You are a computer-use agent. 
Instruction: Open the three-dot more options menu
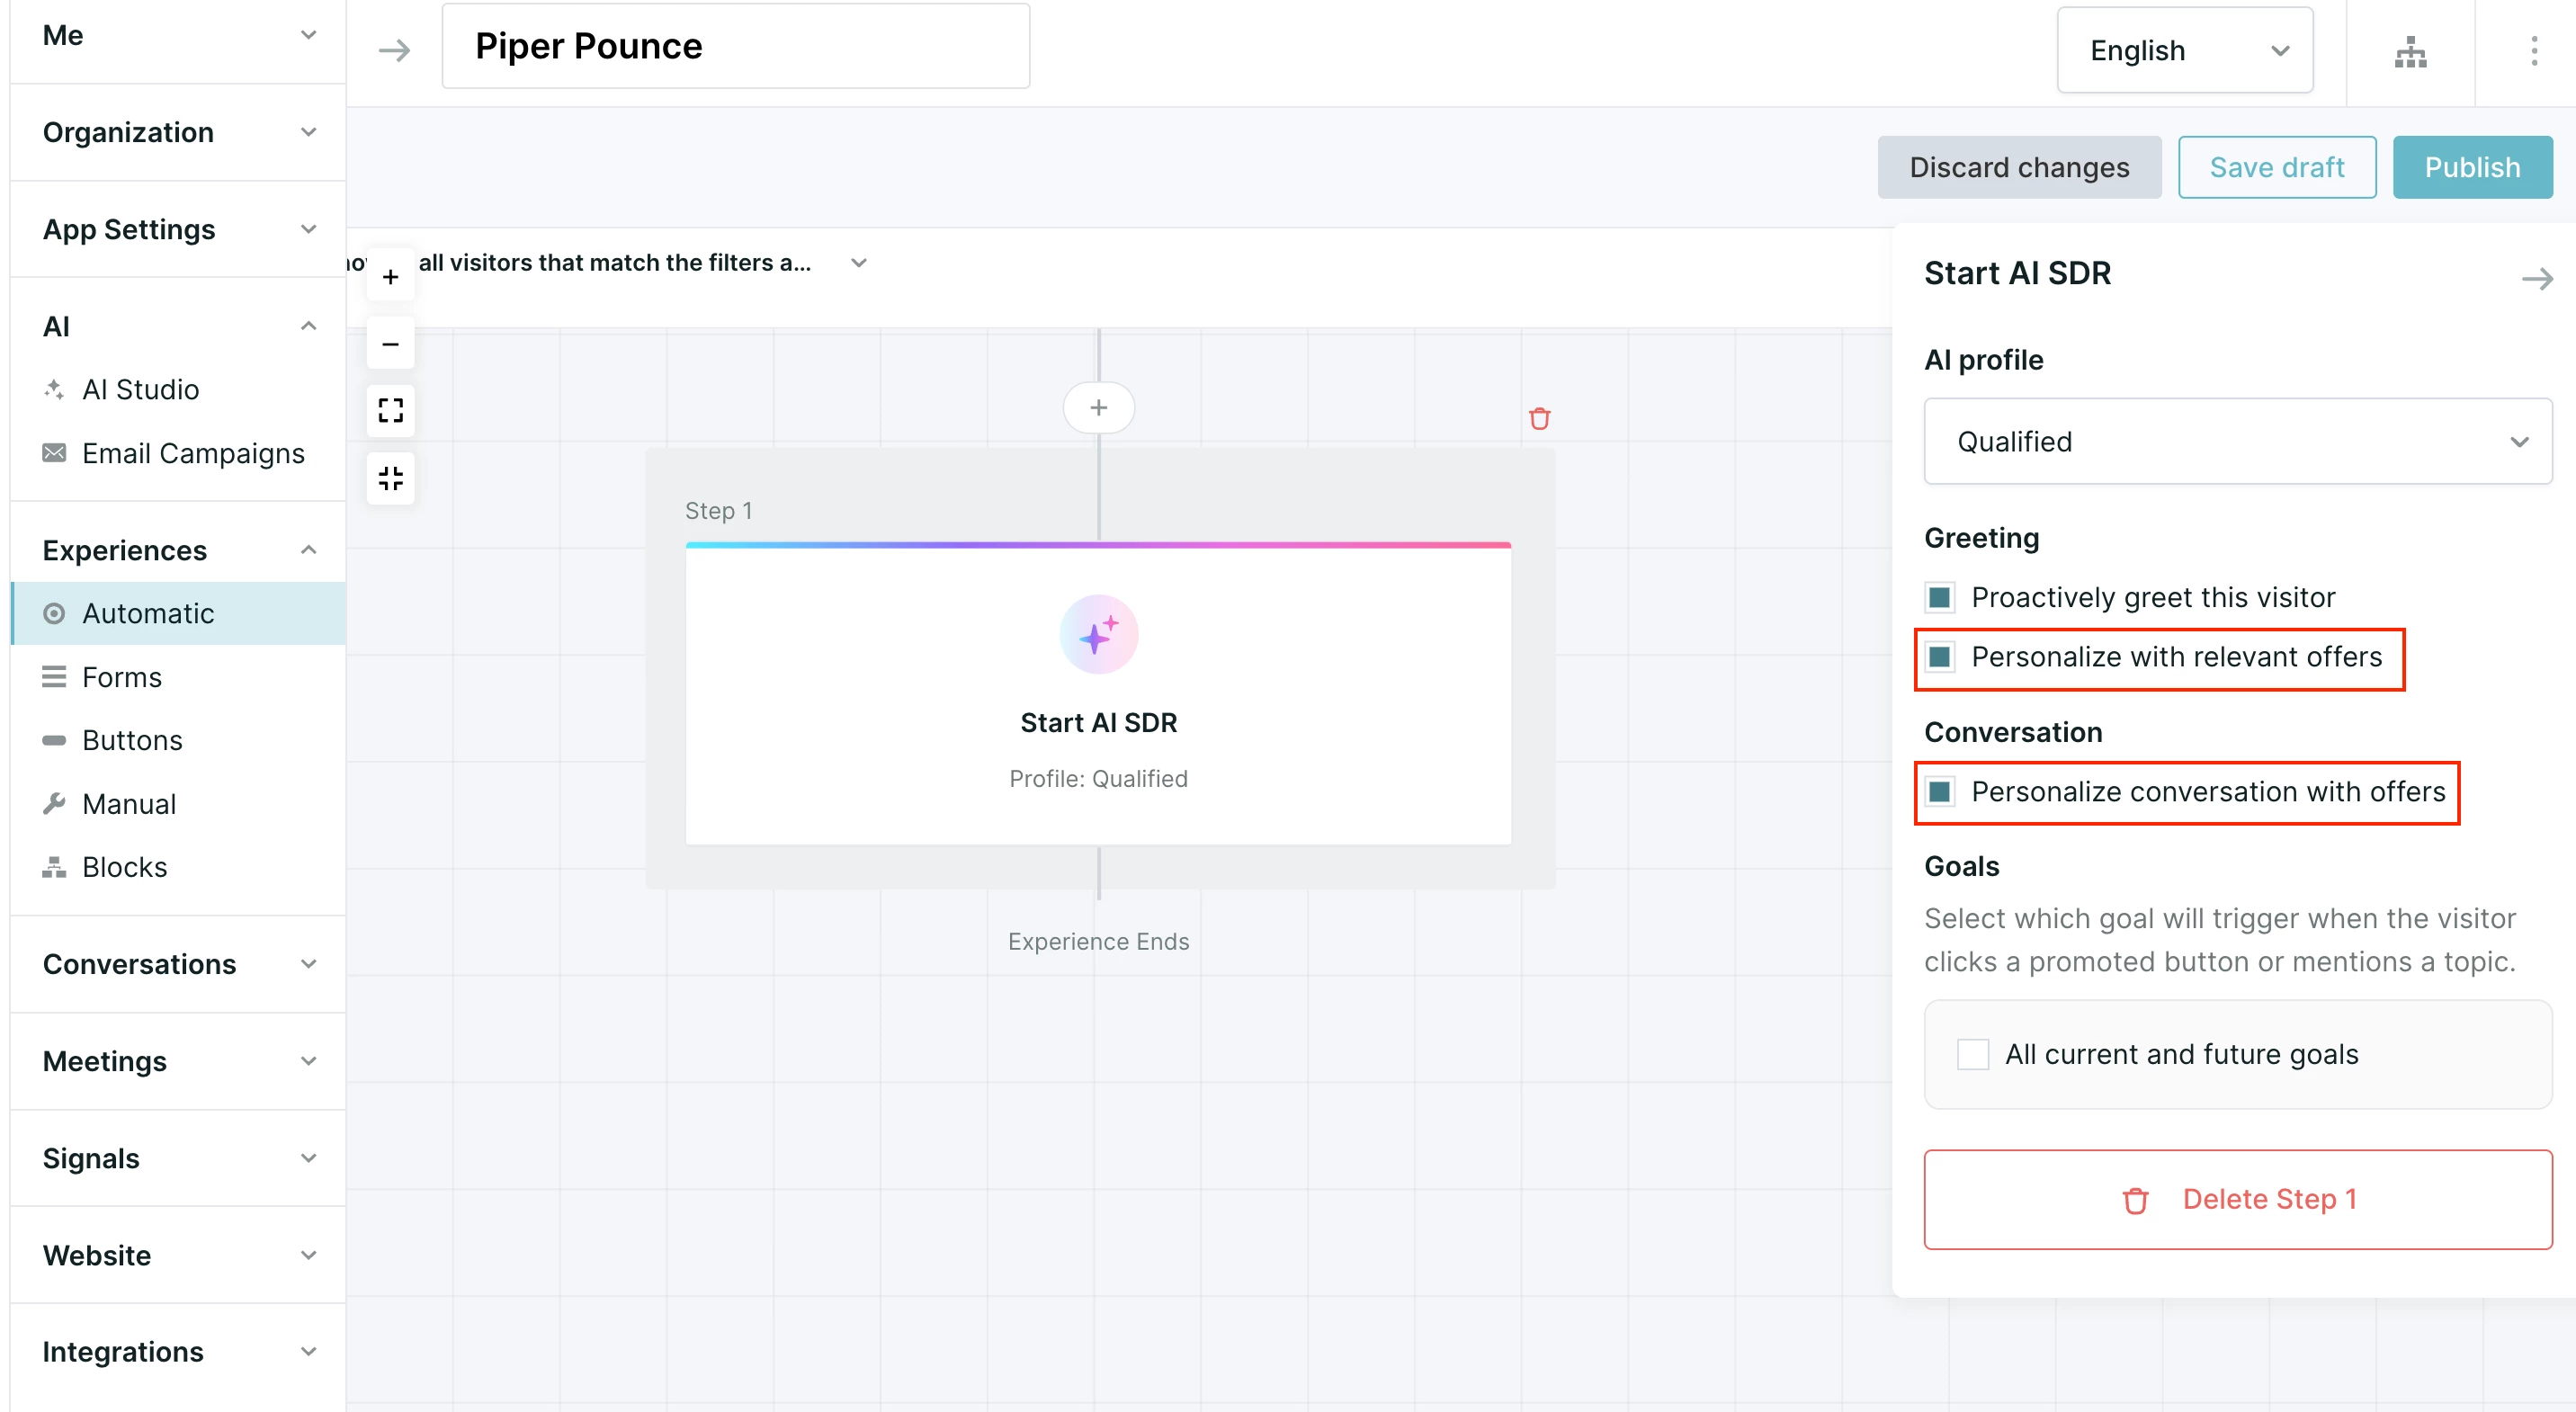click(2533, 51)
